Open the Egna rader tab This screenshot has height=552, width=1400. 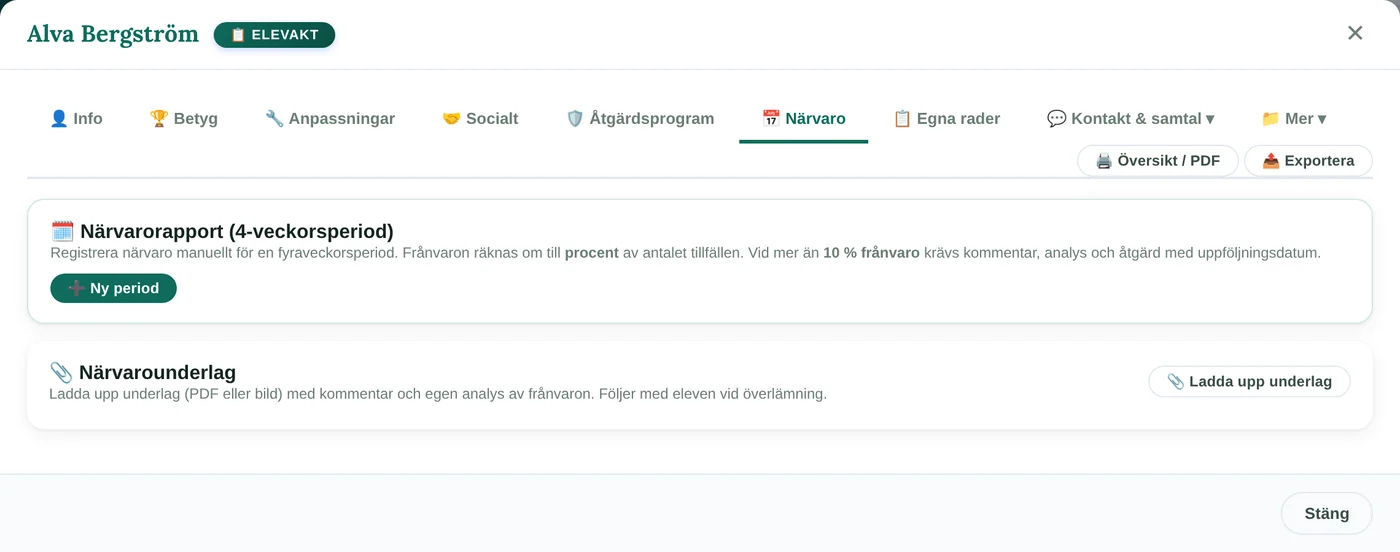pyautogui.click(x=946, y=118)
